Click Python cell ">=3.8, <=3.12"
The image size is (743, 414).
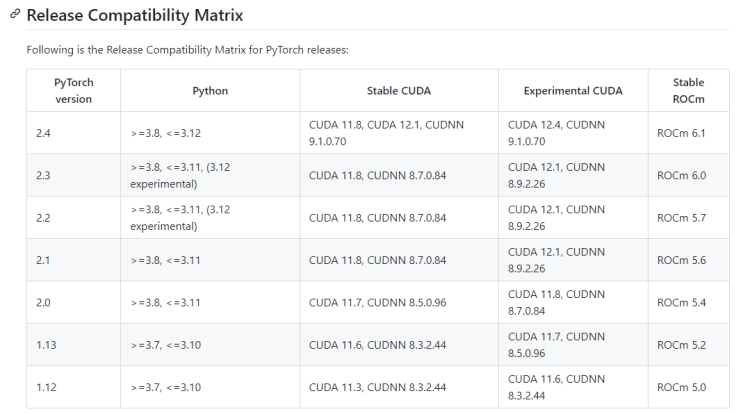[210, 133]
